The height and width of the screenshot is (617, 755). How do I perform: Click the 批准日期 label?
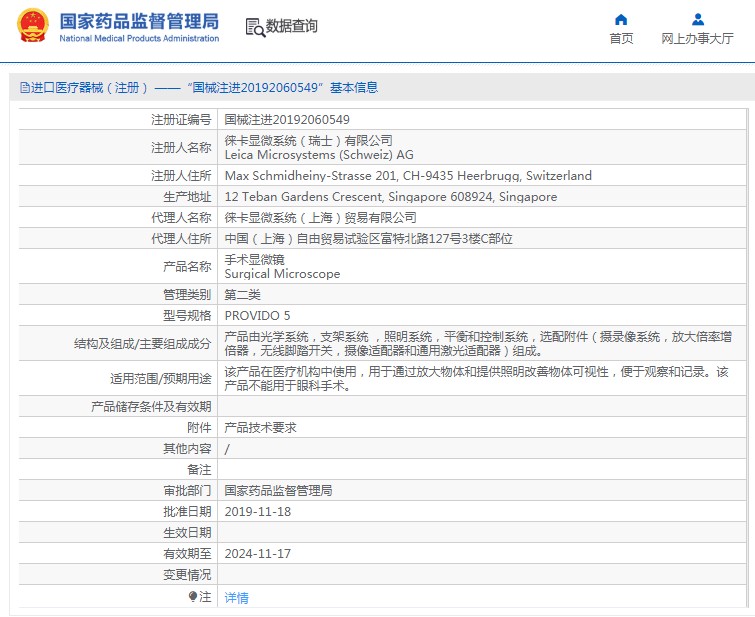coord(187,512)
